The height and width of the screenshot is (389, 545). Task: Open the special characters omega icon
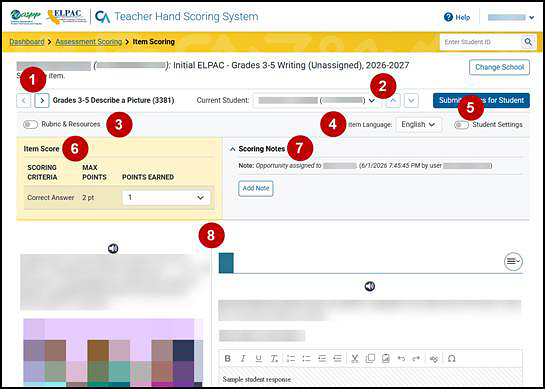(x=452, y=358)
